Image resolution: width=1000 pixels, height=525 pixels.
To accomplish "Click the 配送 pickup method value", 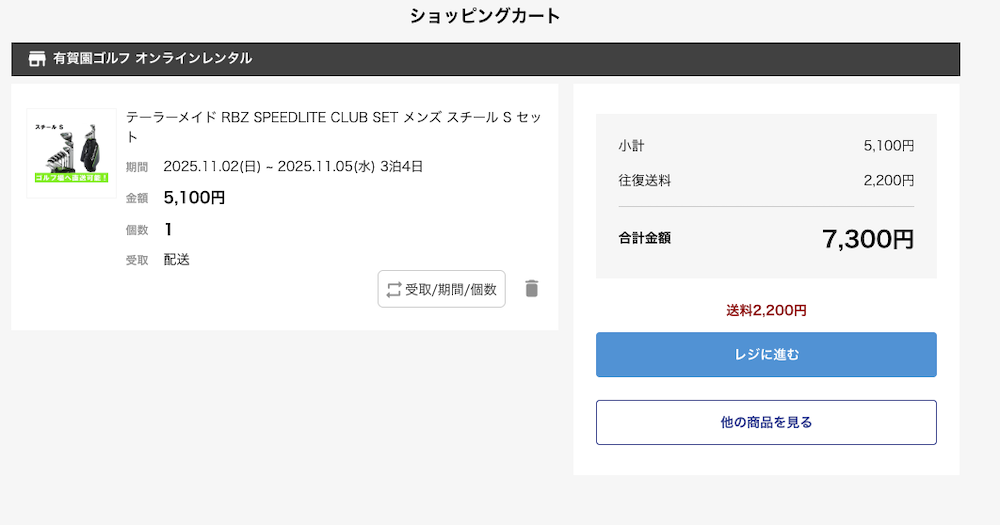I will 177,260.
